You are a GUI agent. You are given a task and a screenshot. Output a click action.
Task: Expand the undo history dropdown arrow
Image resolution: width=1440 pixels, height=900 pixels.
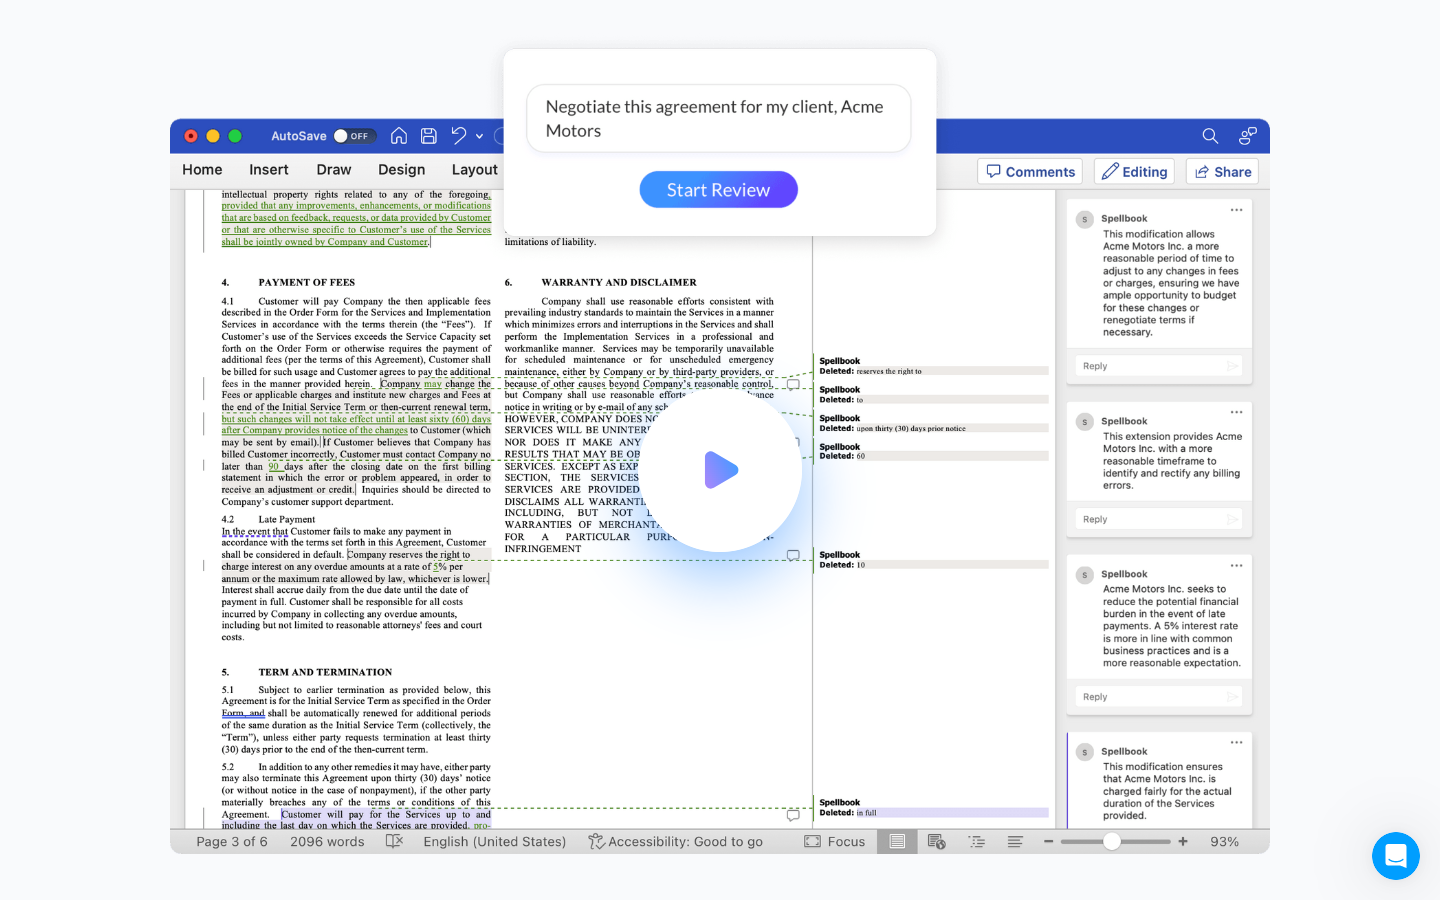(x=480, y=136)
